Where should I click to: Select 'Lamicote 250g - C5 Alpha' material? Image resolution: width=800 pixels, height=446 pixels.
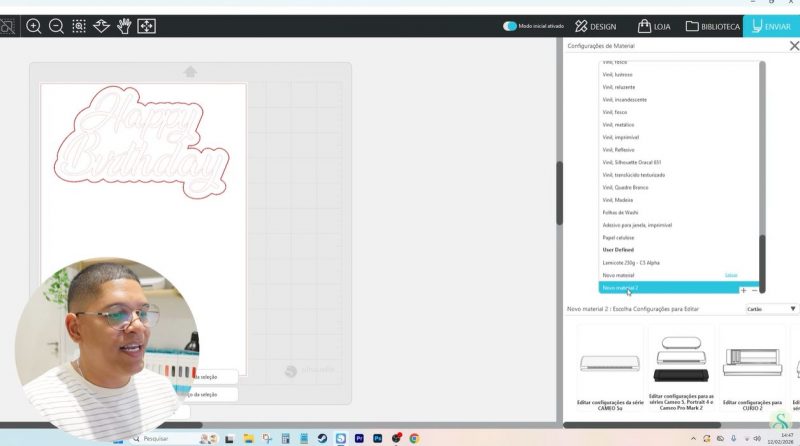coord(631,262)
